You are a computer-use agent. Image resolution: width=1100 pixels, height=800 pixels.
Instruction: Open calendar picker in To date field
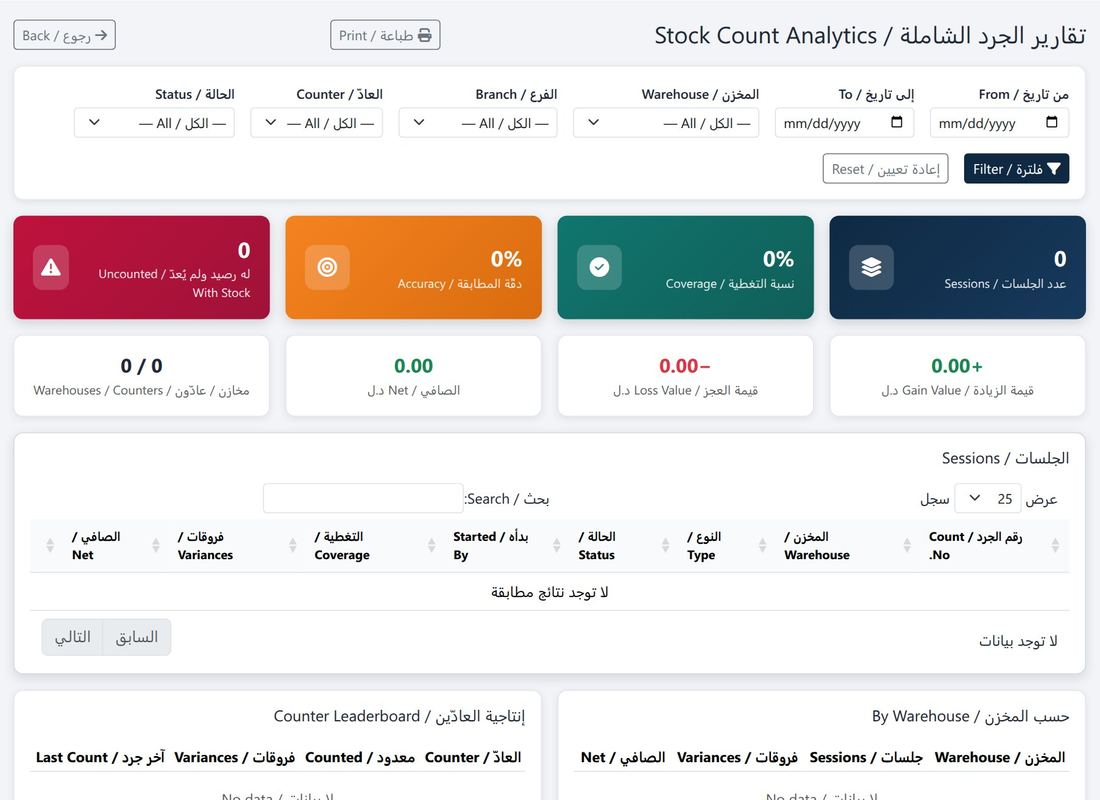(x=897, y=123)
